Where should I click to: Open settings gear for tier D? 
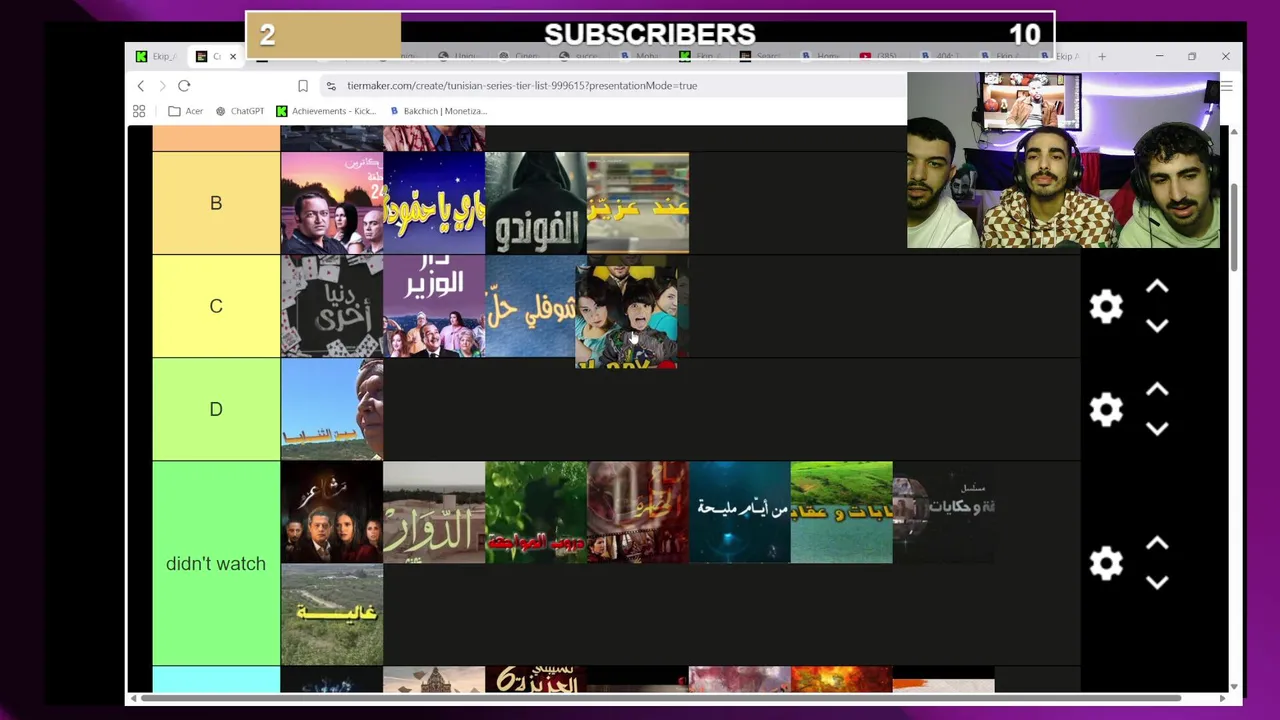coord(1106,409)
